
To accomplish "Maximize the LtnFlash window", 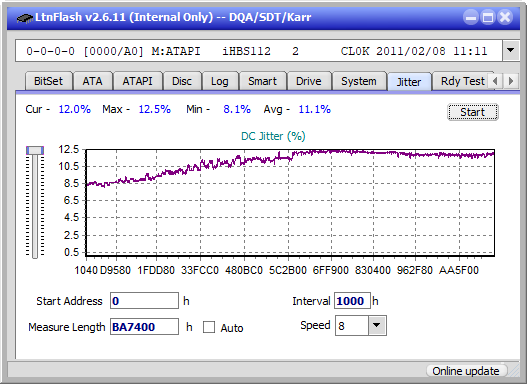I will point(488,17).
